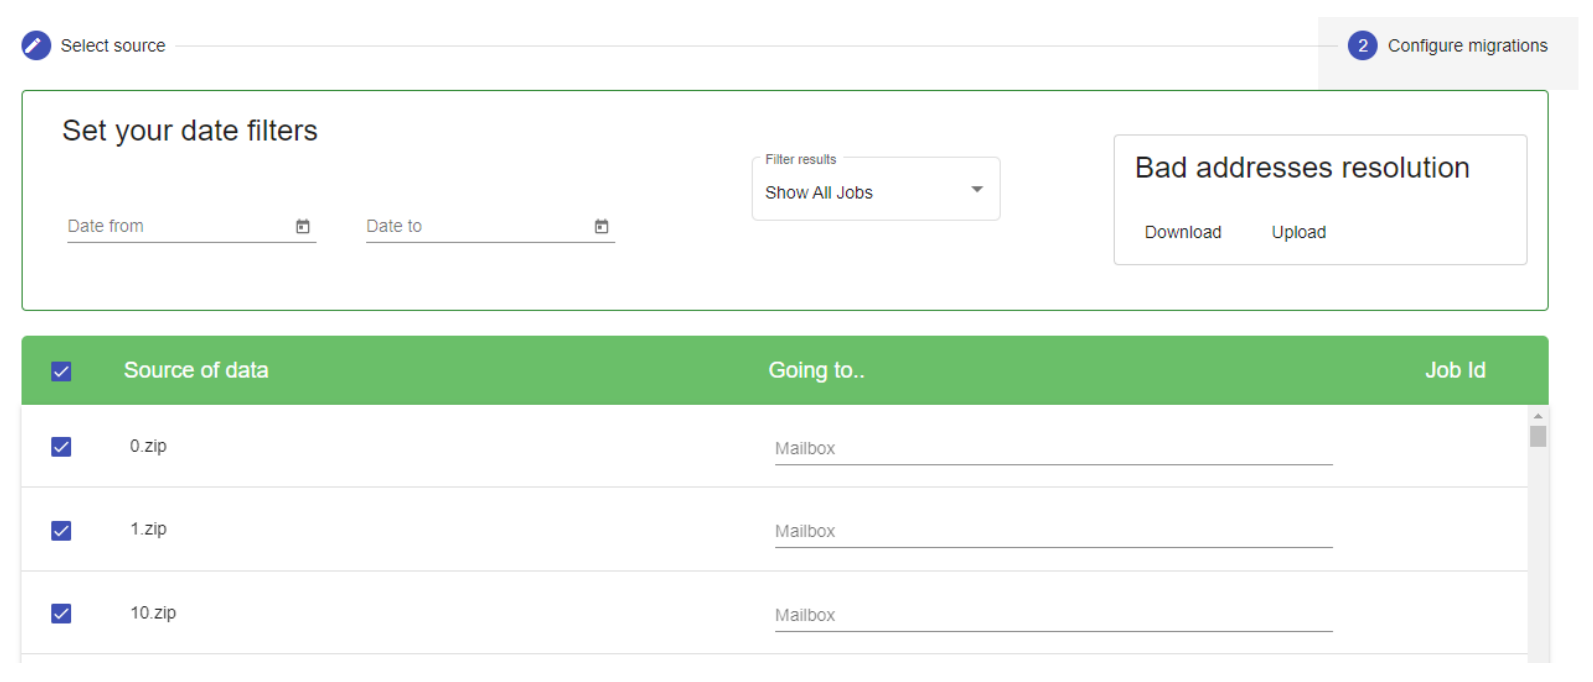
Task: Go to the Select source step
Action: [x=112, y=46]
